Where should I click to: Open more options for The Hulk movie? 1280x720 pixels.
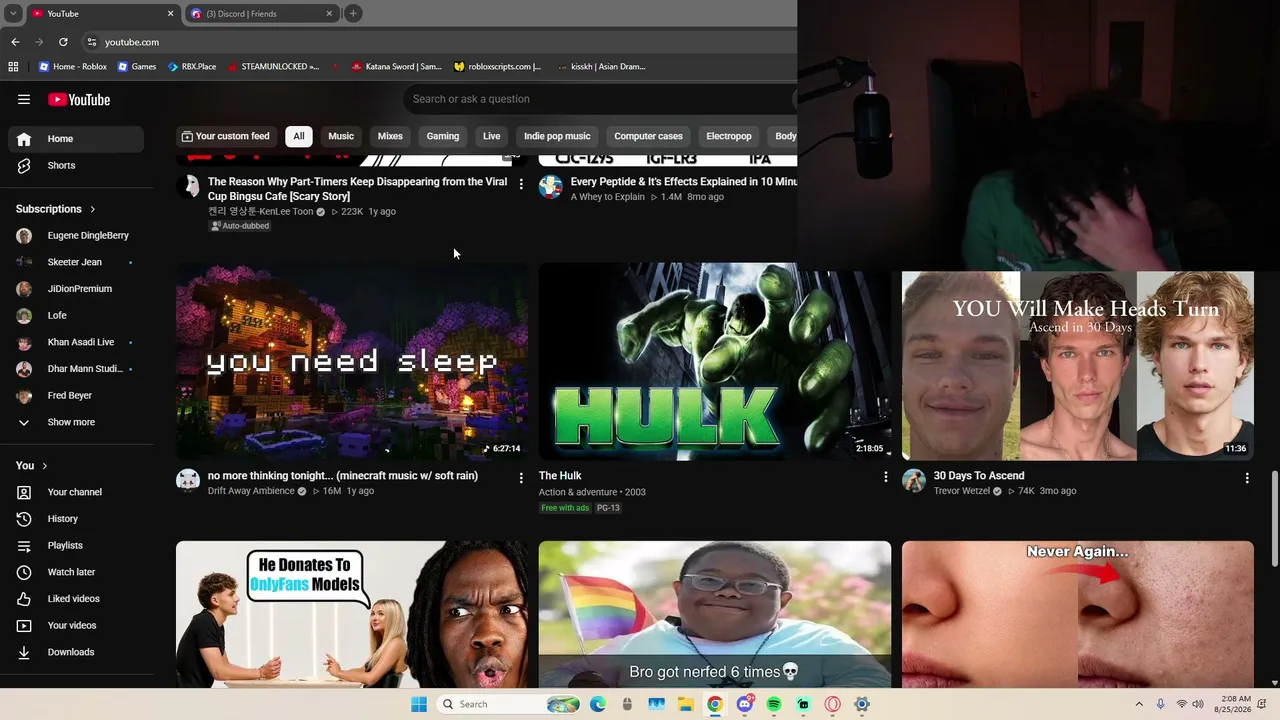pyautogui.click(x=885, y=478)
